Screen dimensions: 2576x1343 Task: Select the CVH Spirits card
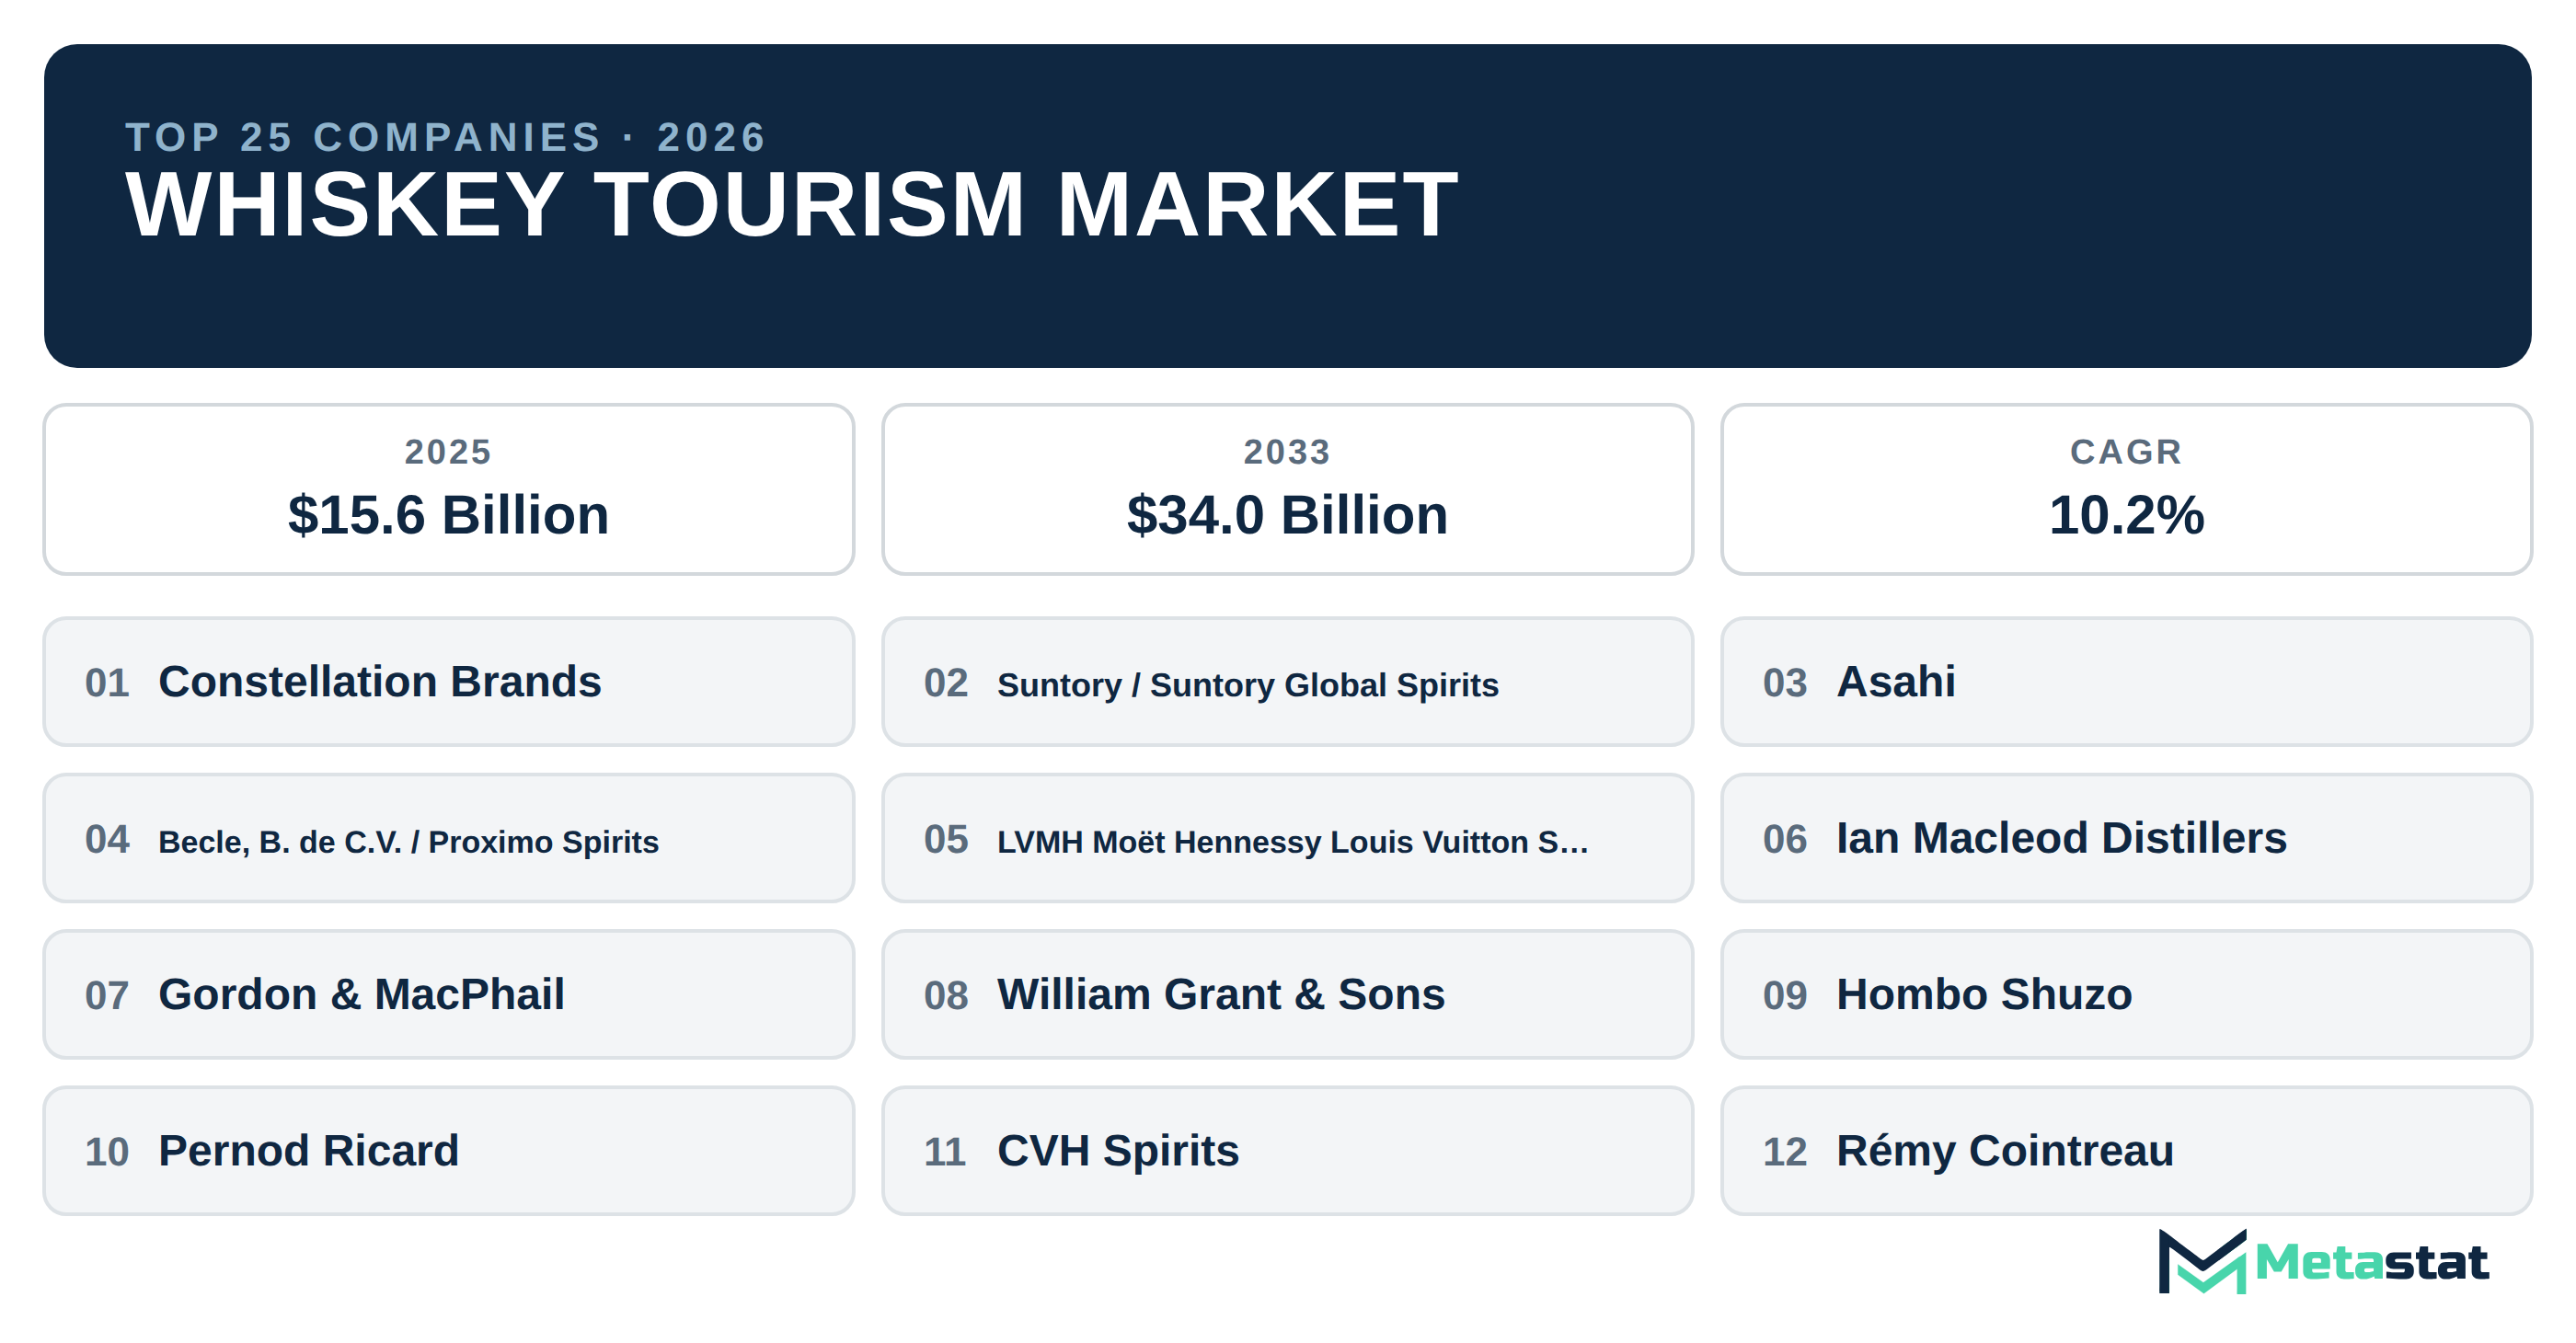(x=1287, y=1151)
